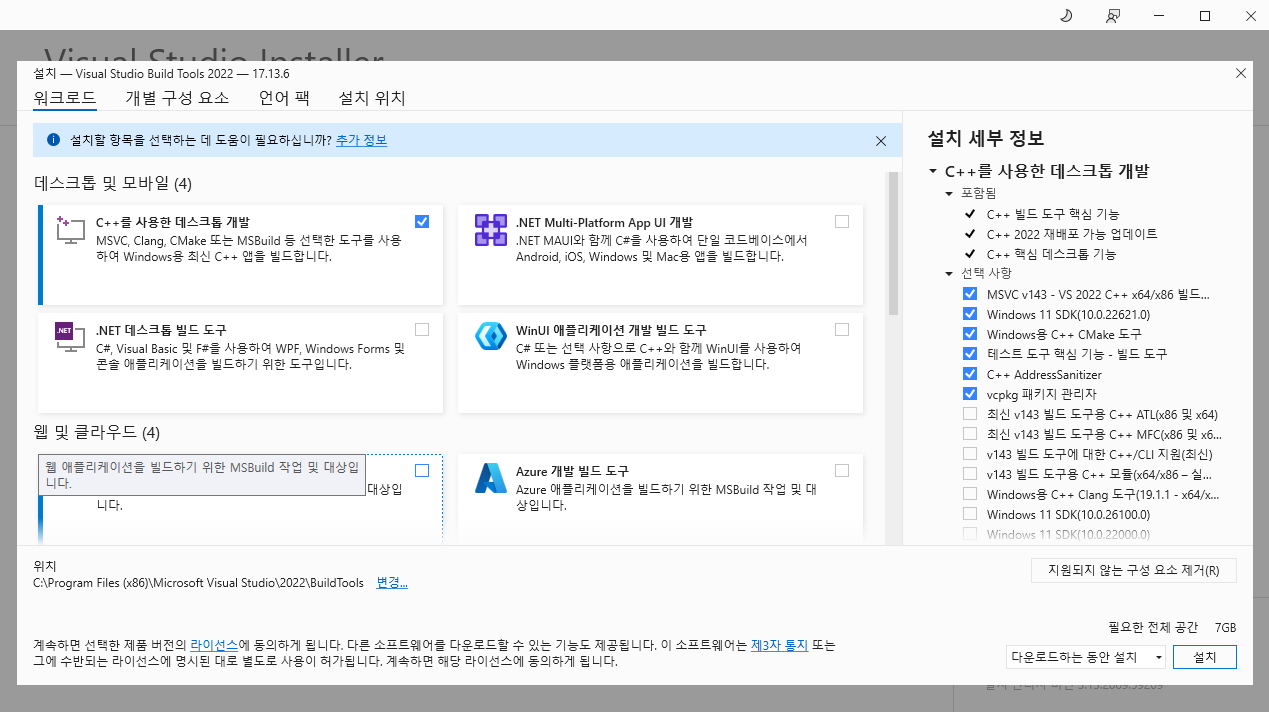Open the 다운로드하는 동안 설치 dropdown

click(1086, 658)
